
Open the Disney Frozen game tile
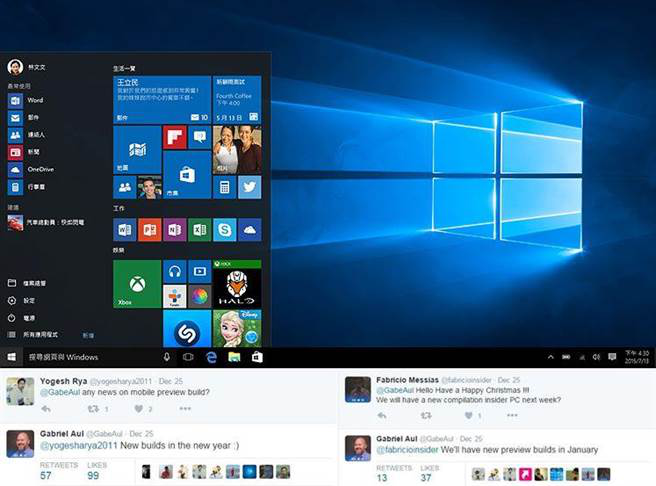pos(237,329)
